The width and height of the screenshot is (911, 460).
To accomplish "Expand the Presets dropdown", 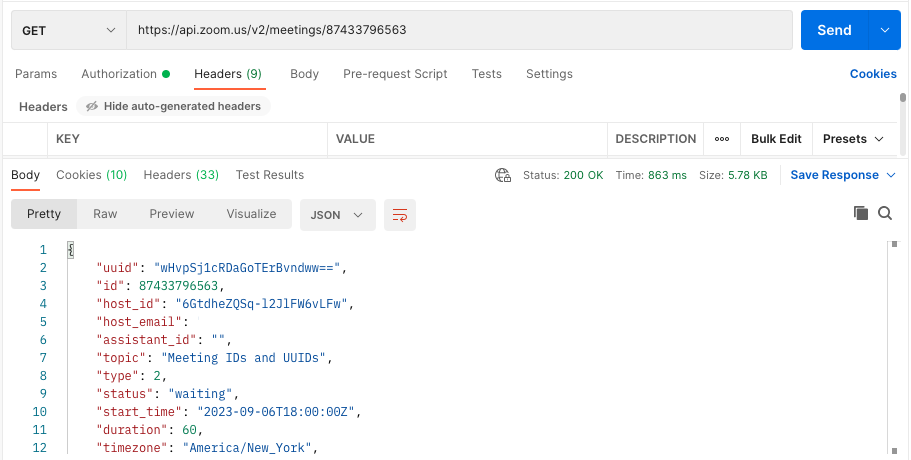I will pyautogui.click(x=853, y=139).
